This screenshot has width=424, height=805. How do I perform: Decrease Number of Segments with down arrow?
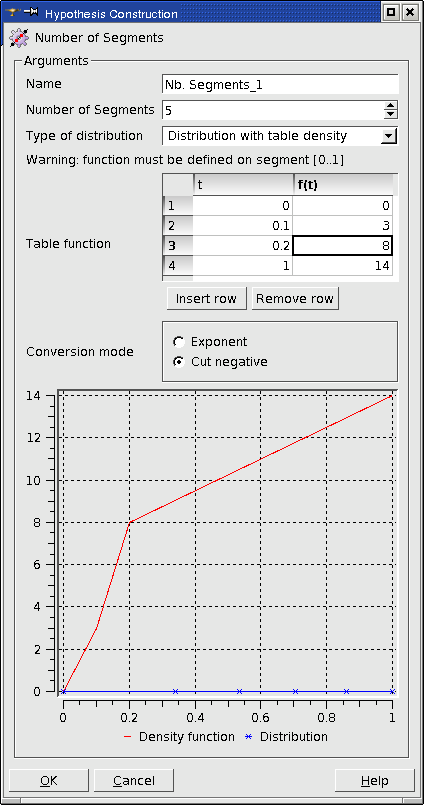[x=391, y=113]
